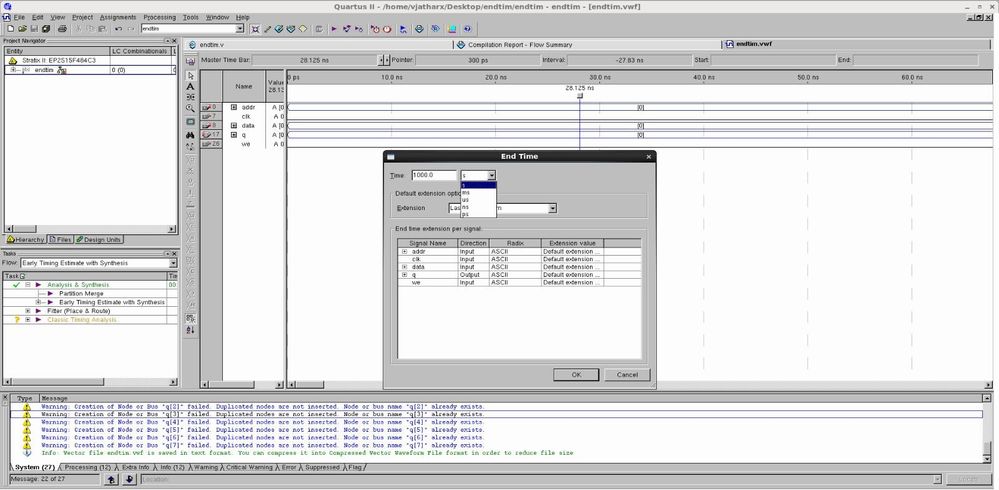Image resolution: width=999 pixels, height=490 pixels.
Task: Expand q in the End Time signal table
Action: click(404, 275)
